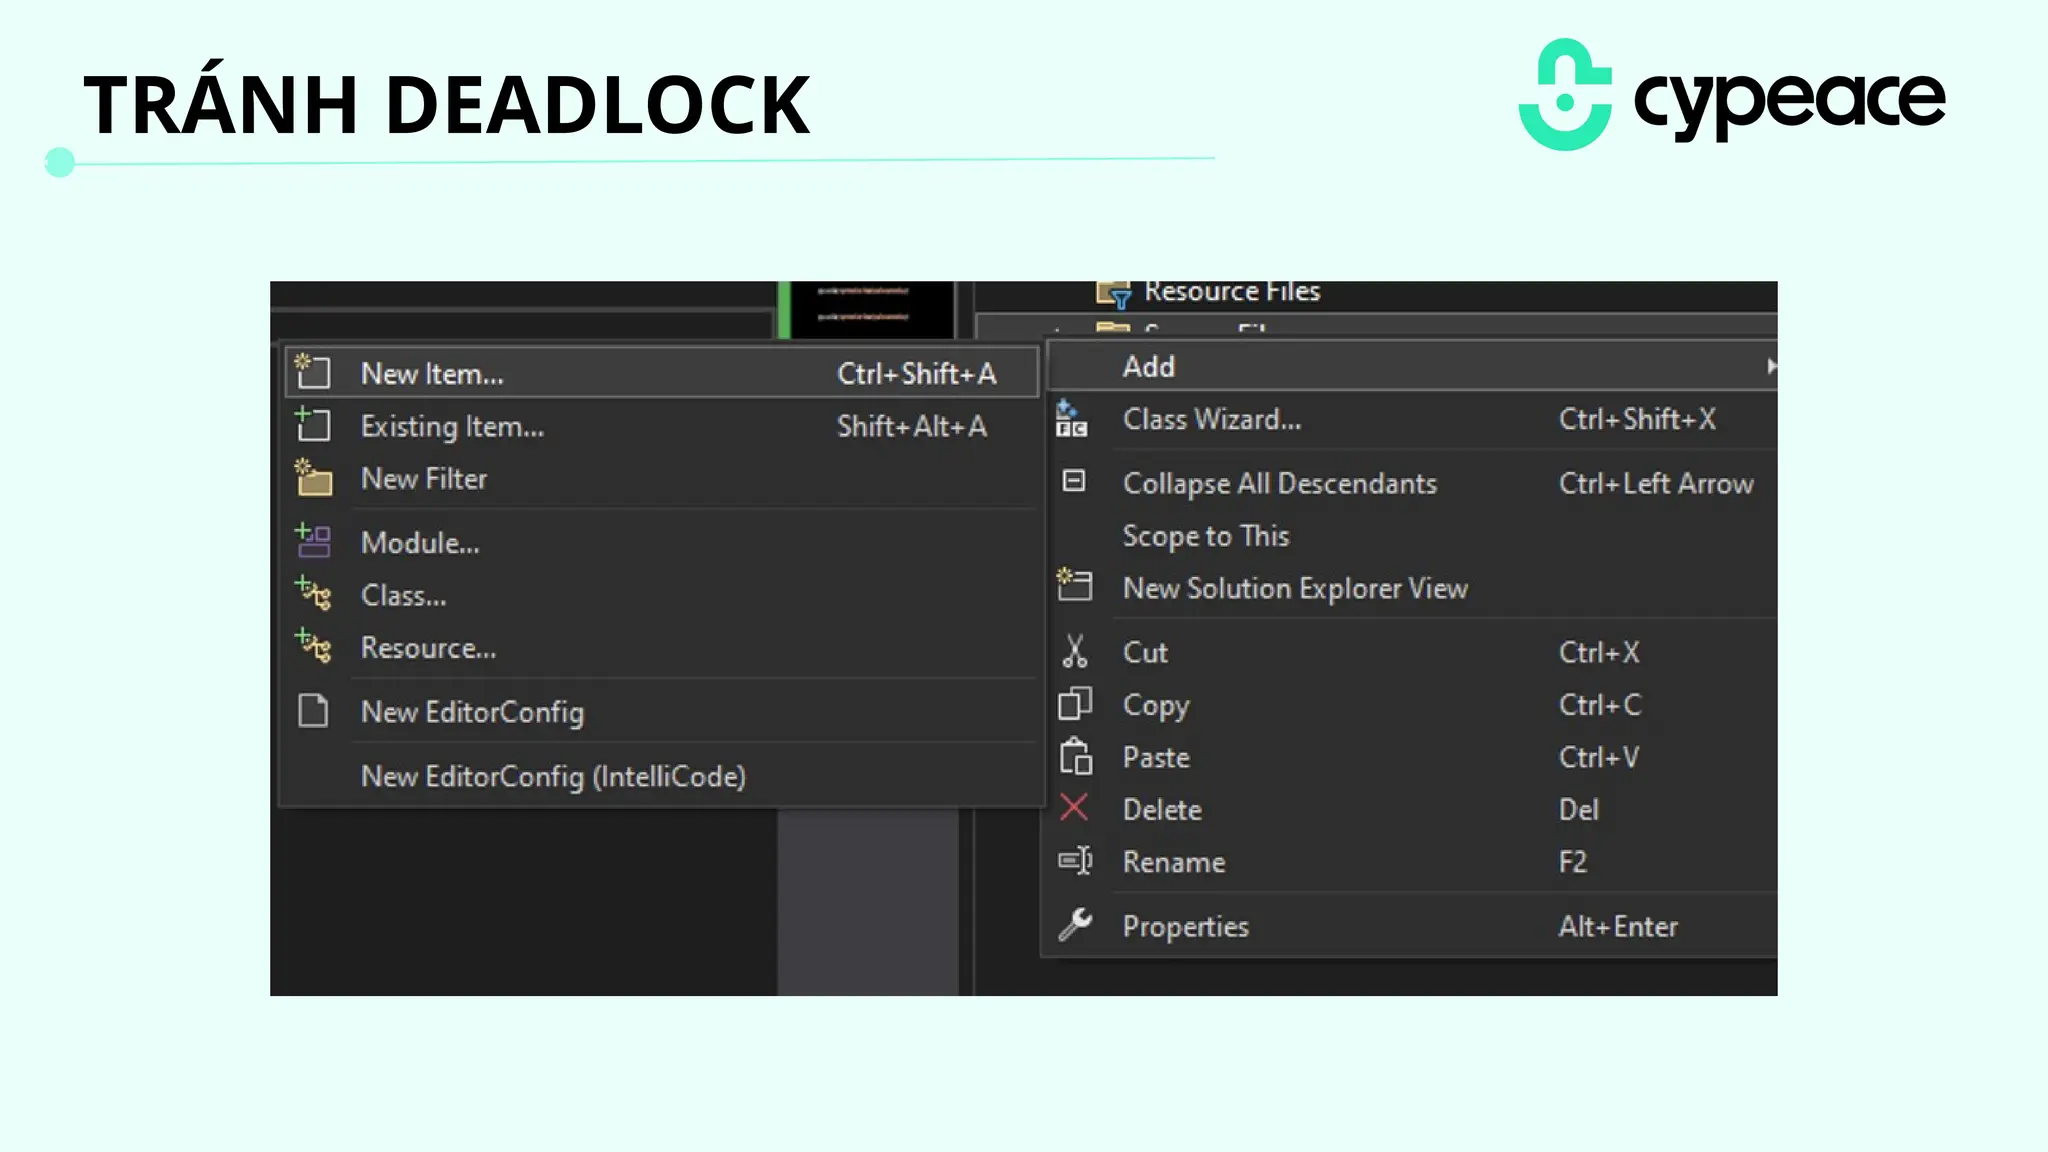The image size is (2048, 1152).
Task: Click the Resource Files folder icon
Action: pos(1113,294)
